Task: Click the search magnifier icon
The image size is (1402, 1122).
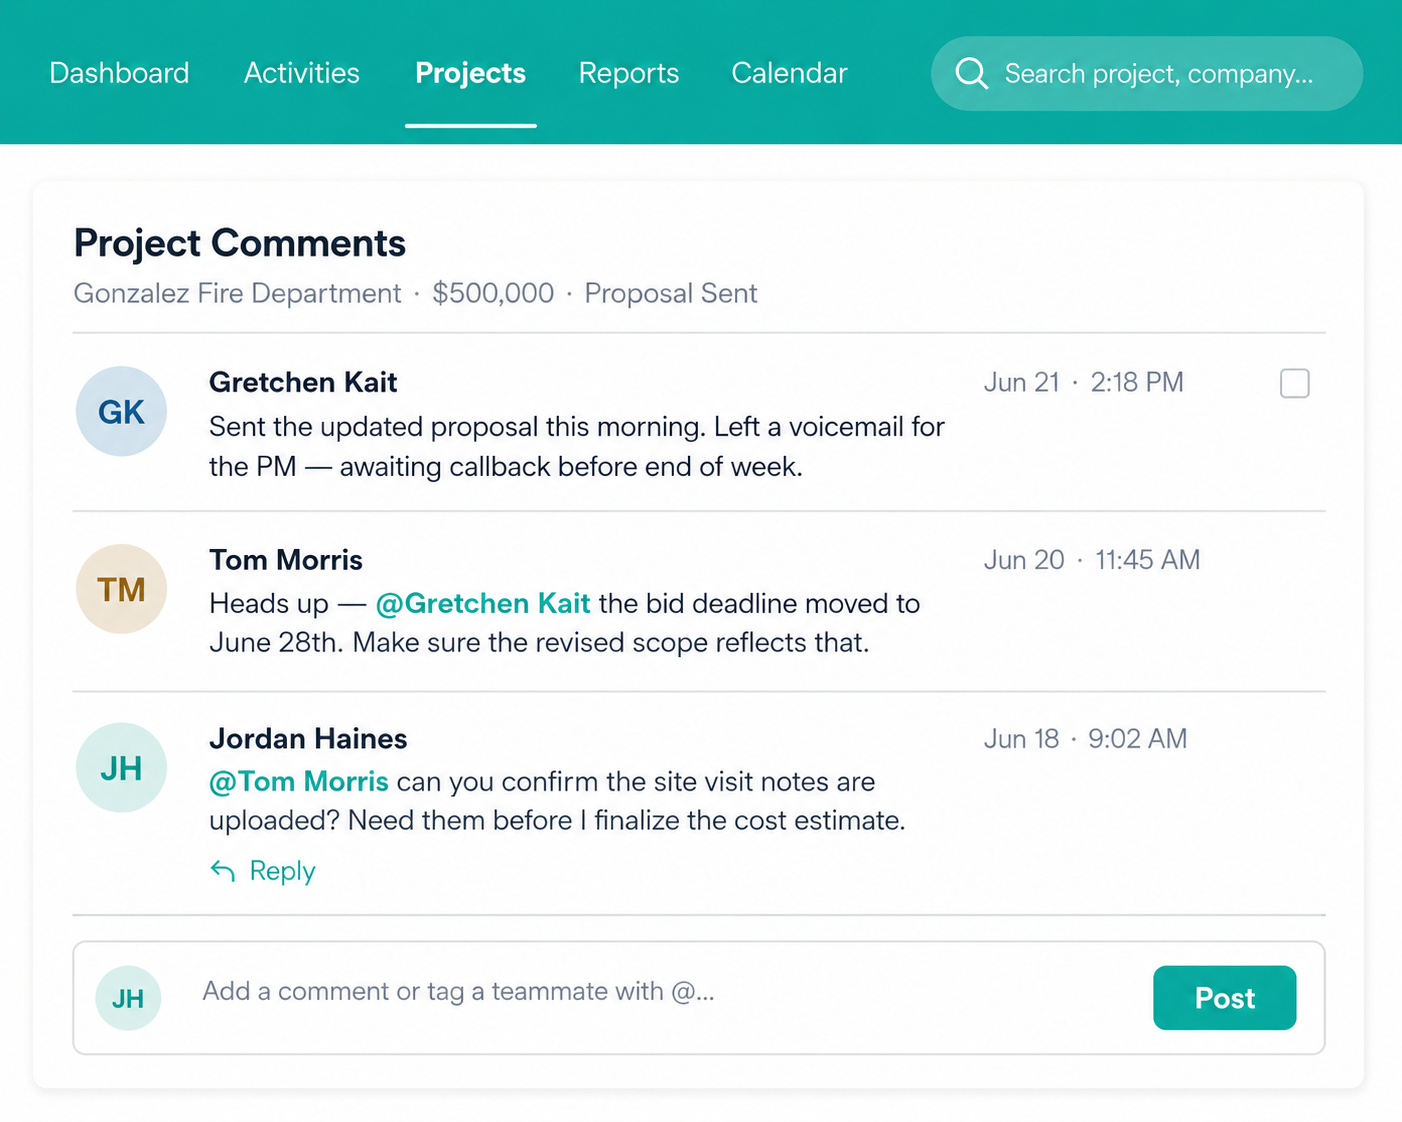Action: point(971,73)
